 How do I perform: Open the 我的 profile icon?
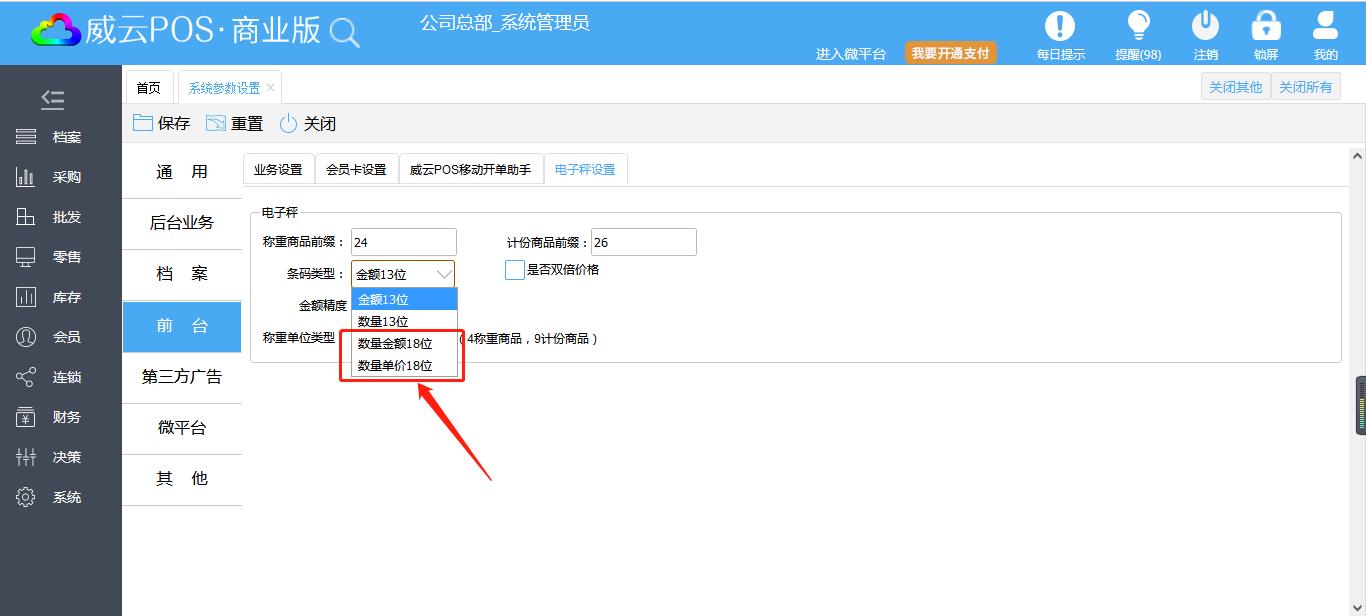click(1325, 27)
